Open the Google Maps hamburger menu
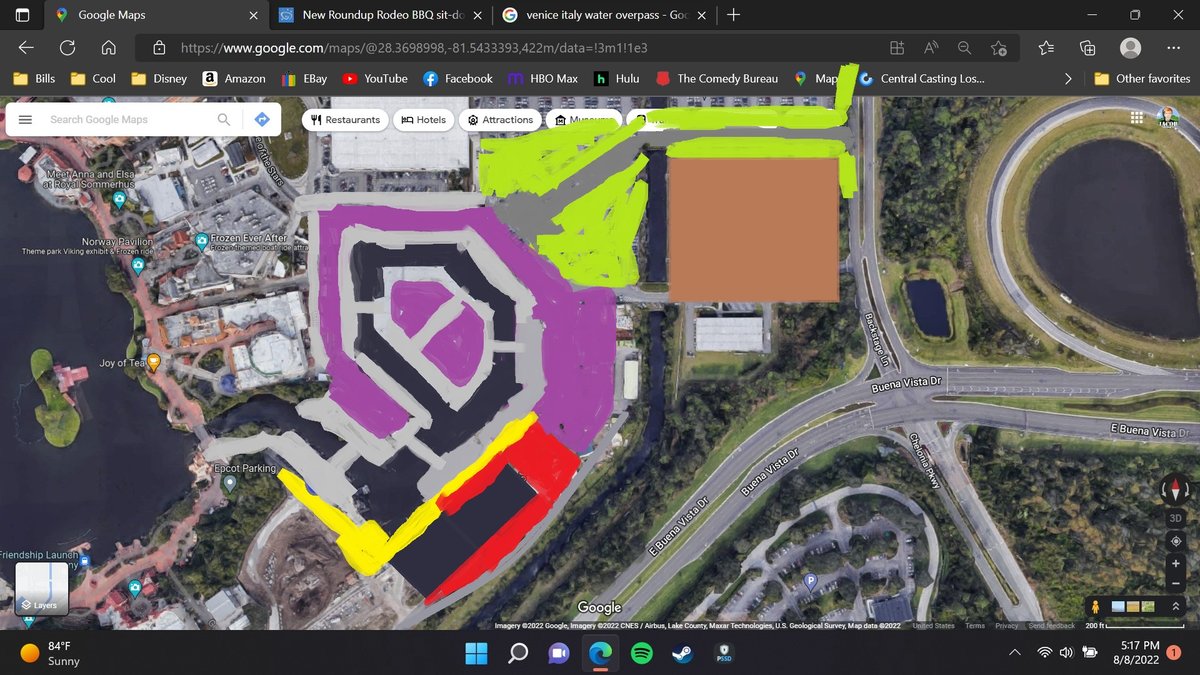The width and height of the screenshot is (1200, 675). pos(26,119)
